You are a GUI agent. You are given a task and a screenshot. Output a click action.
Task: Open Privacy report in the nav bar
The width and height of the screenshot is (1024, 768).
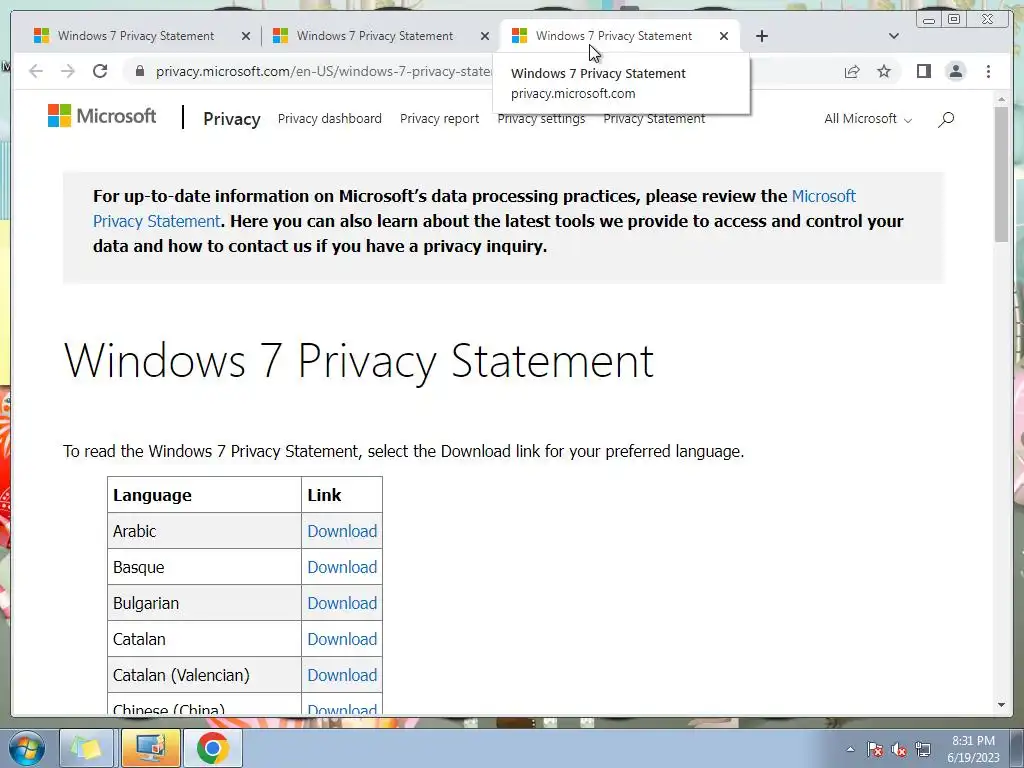[440, 119]
